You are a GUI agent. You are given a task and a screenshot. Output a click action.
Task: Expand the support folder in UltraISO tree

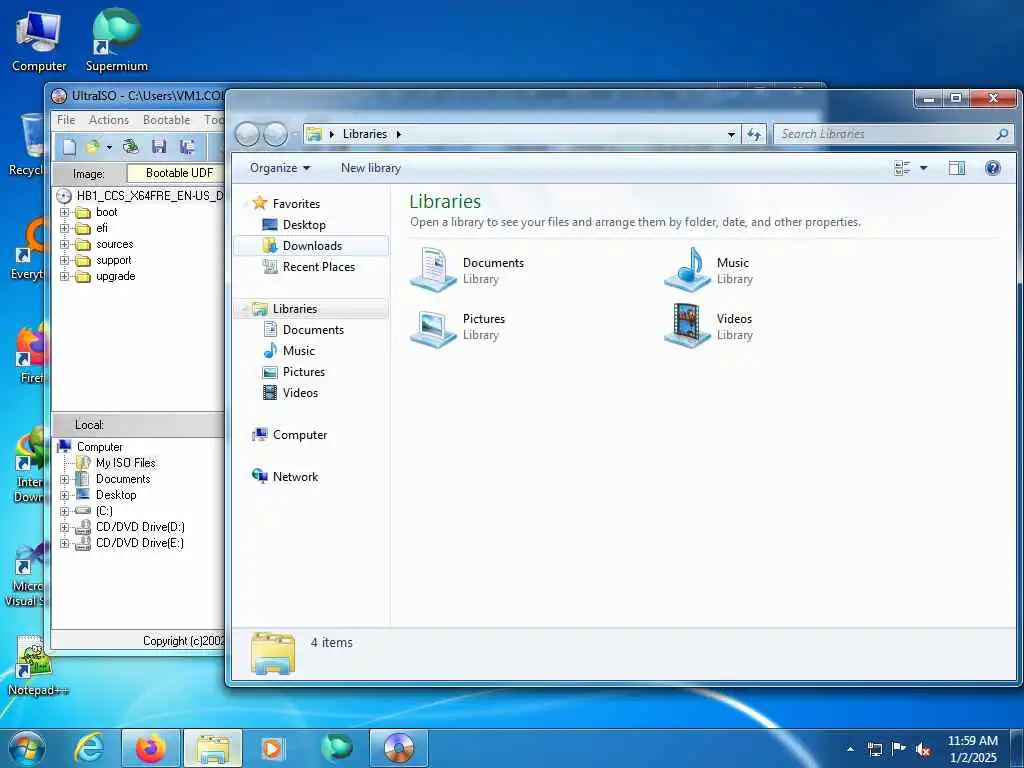click(64, 260)
